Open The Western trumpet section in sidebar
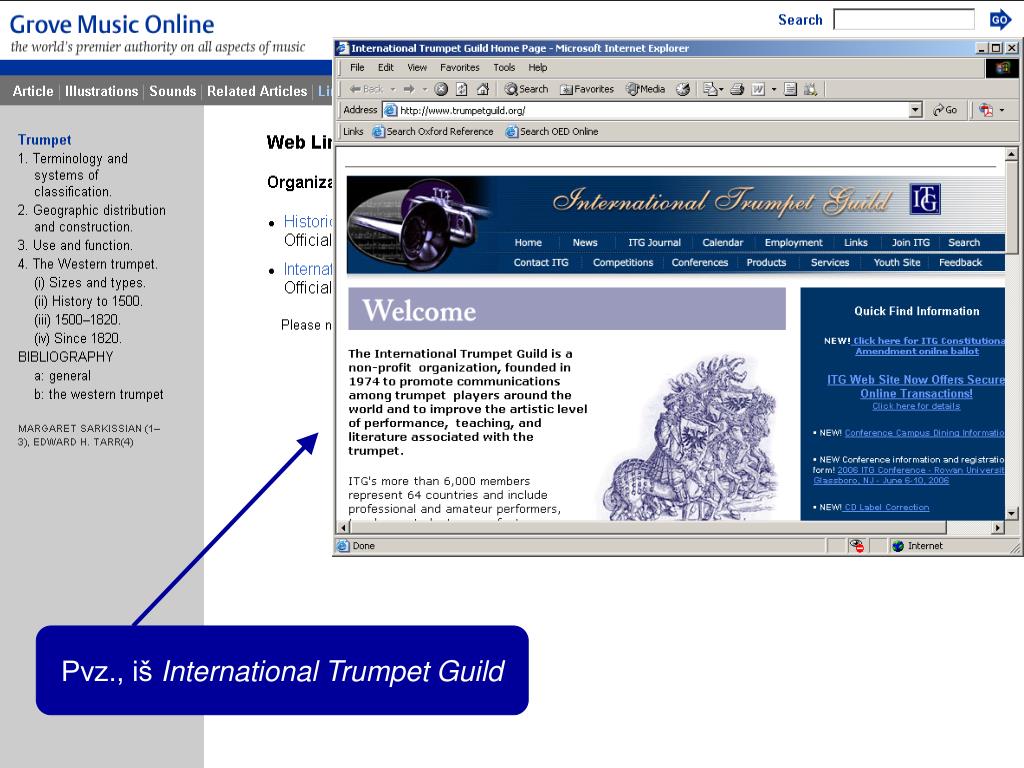Screen dimensions: 1024x768 [88, 264]
